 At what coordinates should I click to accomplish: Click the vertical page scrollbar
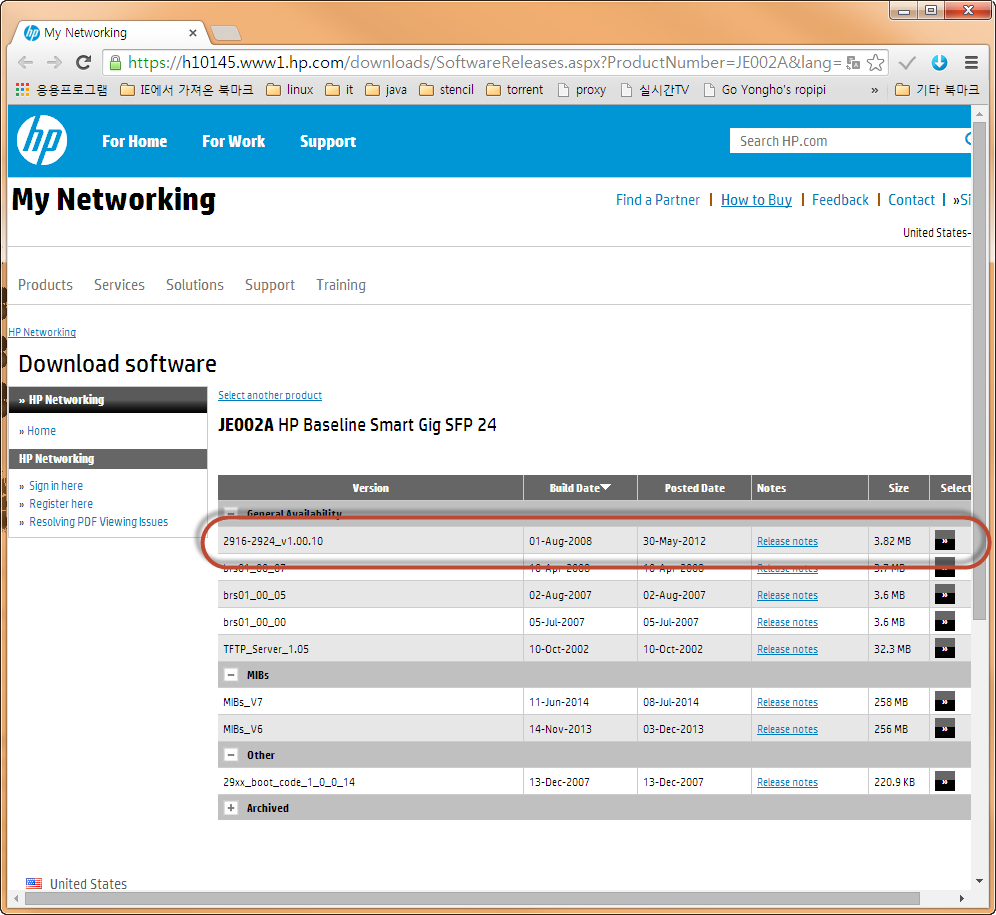point(979,369)
